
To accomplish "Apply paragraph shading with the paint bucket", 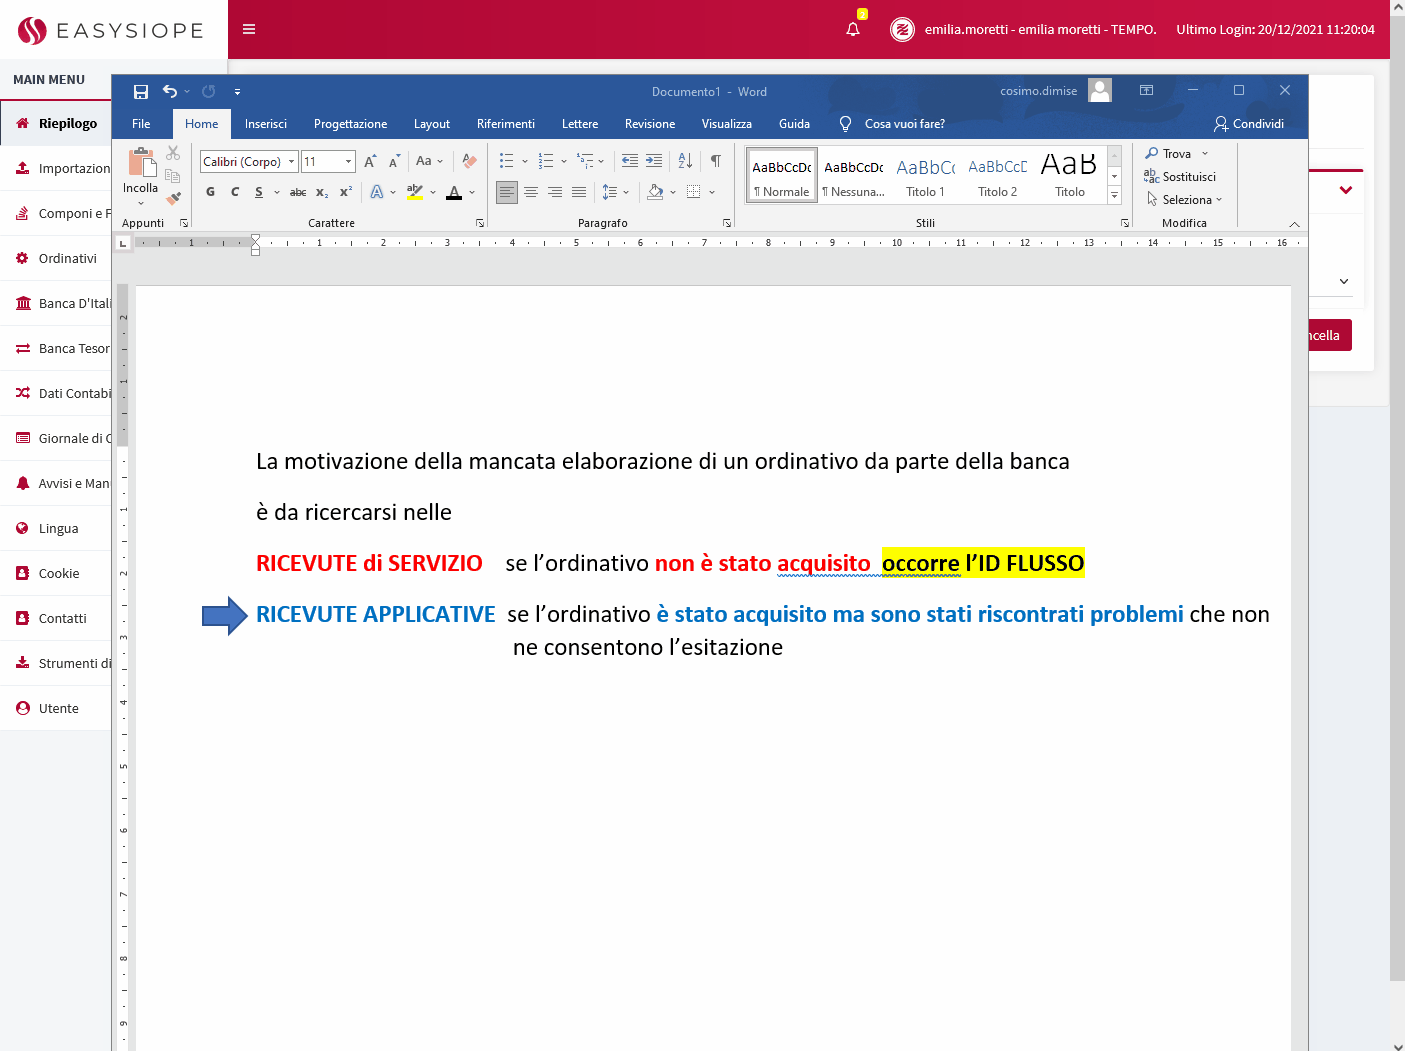I will coord(656,192).
